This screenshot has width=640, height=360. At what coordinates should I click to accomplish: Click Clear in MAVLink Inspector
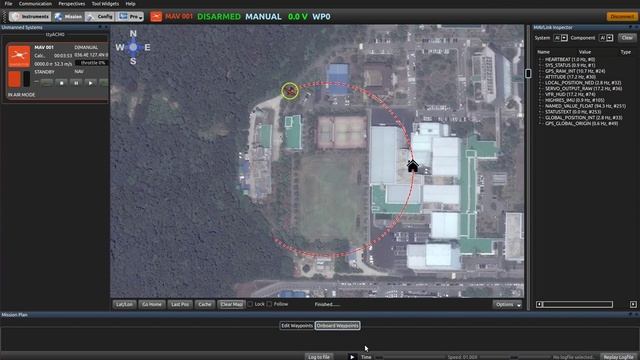627,38
